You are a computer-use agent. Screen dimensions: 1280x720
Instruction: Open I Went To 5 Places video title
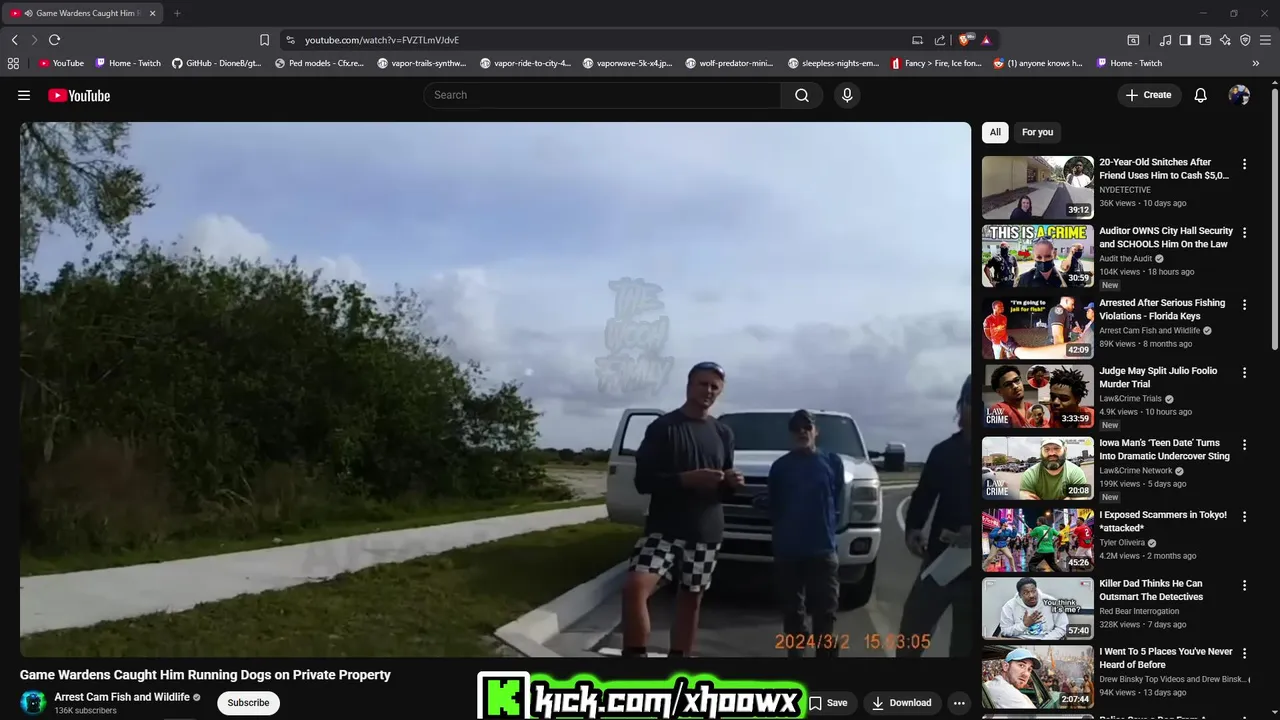1166,658
